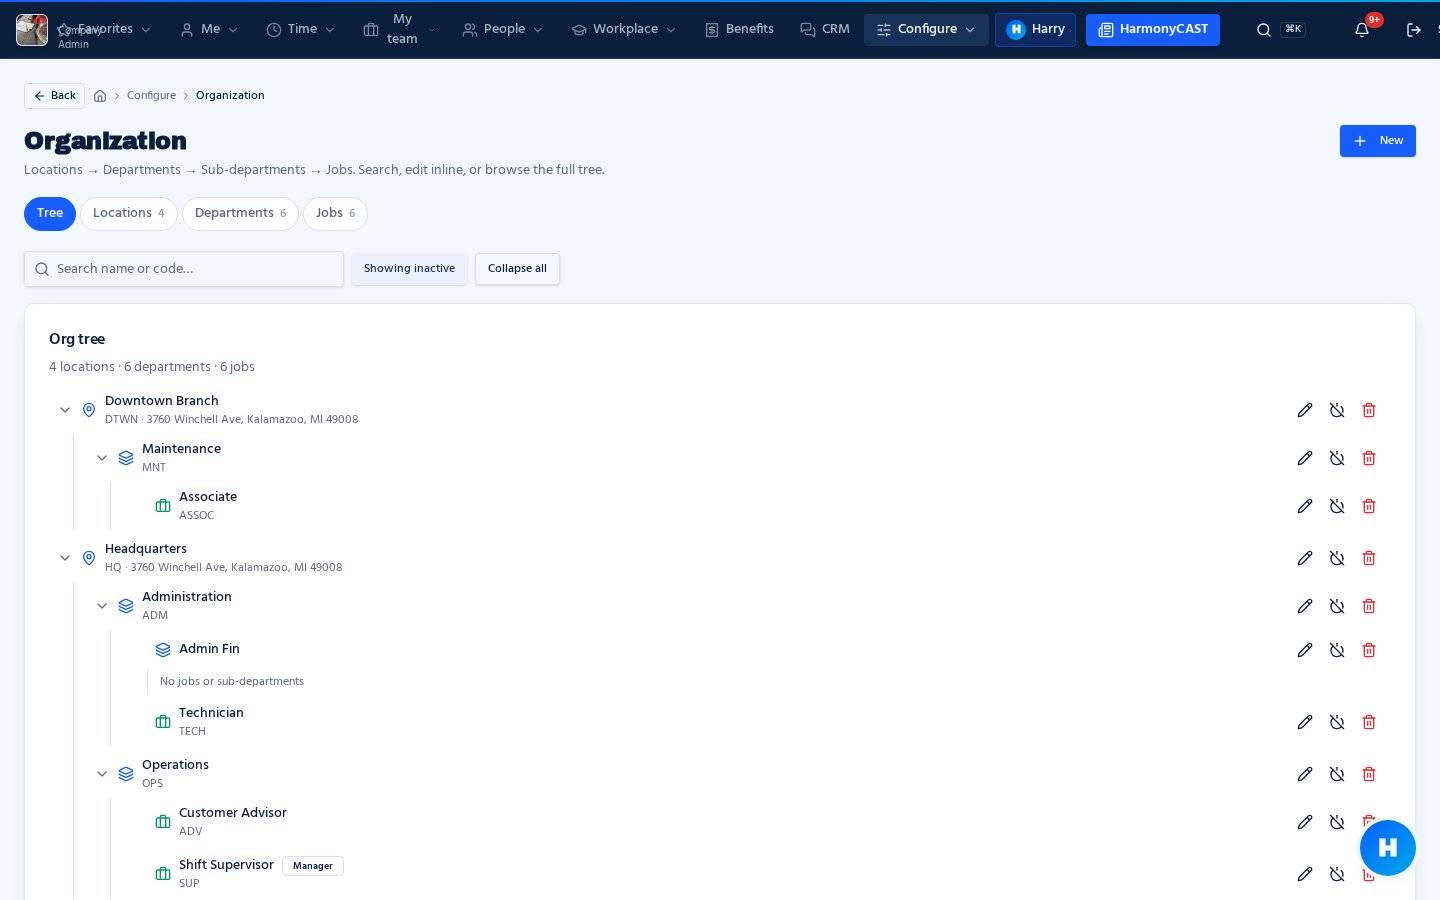The height and width of the screenshot is (900, 1440).
Task: Delete the Headquarters location
Action: click(x=1369, y=558)
